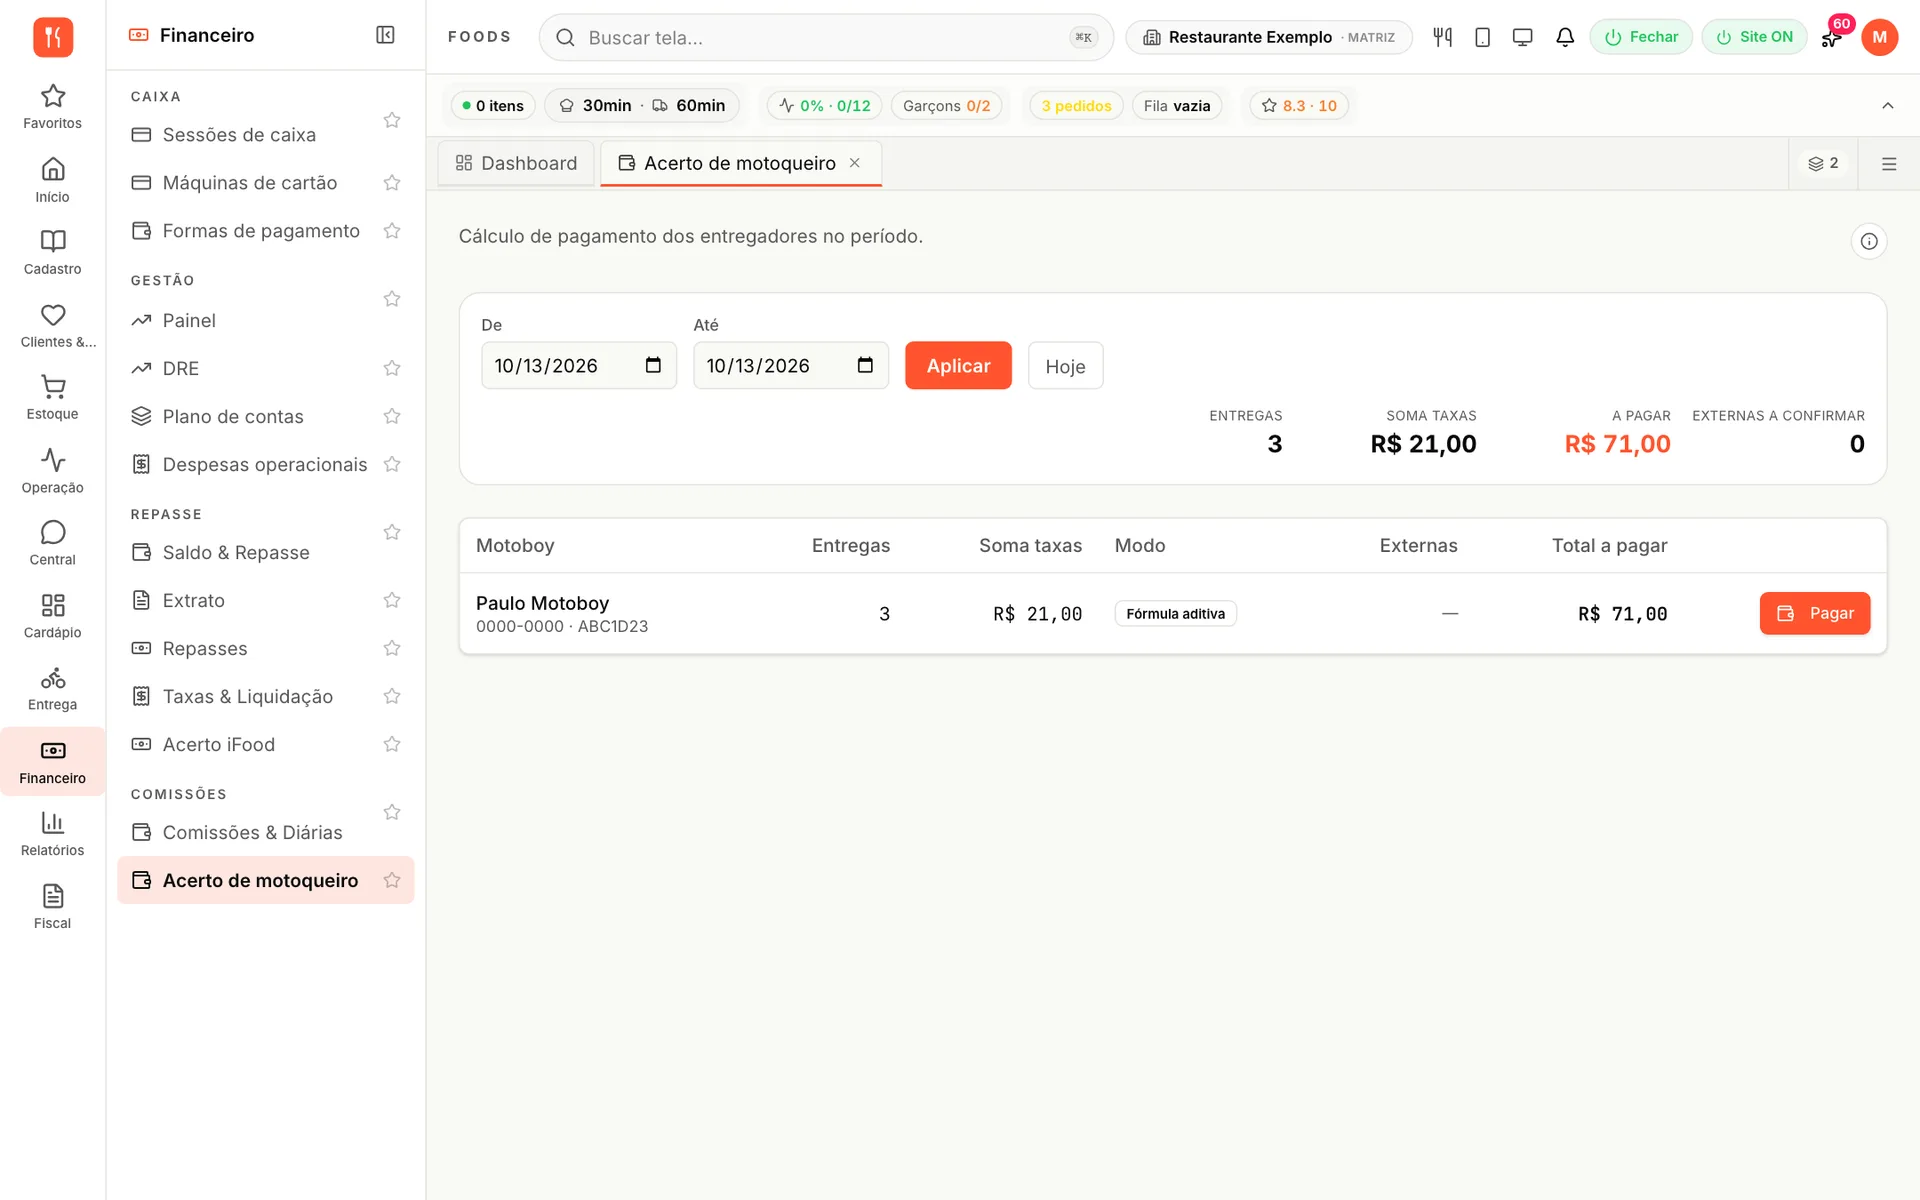Open the Restaurante Exemplo selector

(x=1268, y=37)
